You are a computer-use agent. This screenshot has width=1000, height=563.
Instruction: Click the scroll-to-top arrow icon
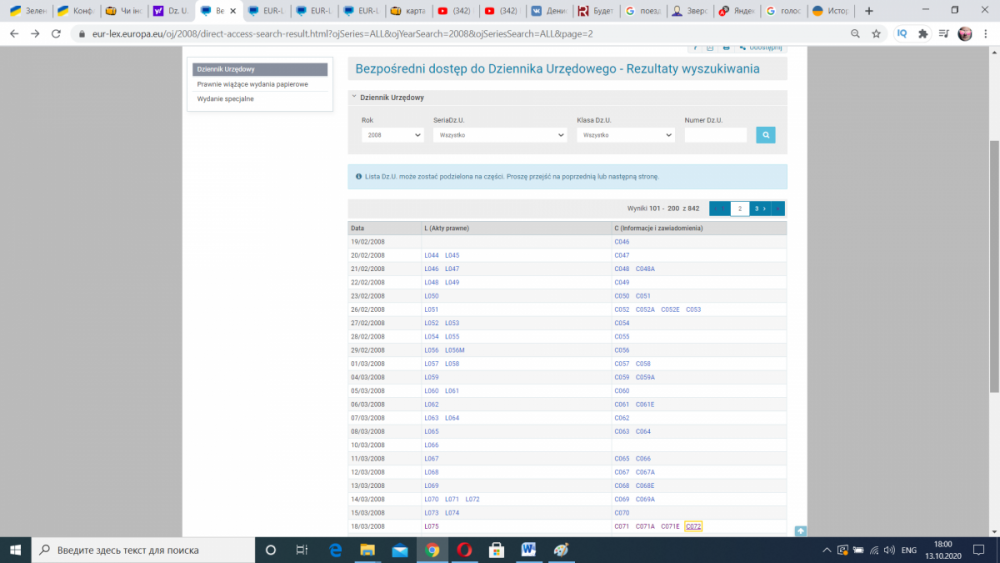[801, 530]
